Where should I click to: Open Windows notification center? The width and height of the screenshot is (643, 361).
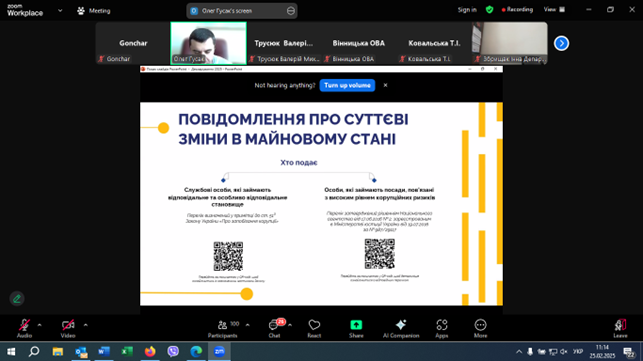pos(629,352)
